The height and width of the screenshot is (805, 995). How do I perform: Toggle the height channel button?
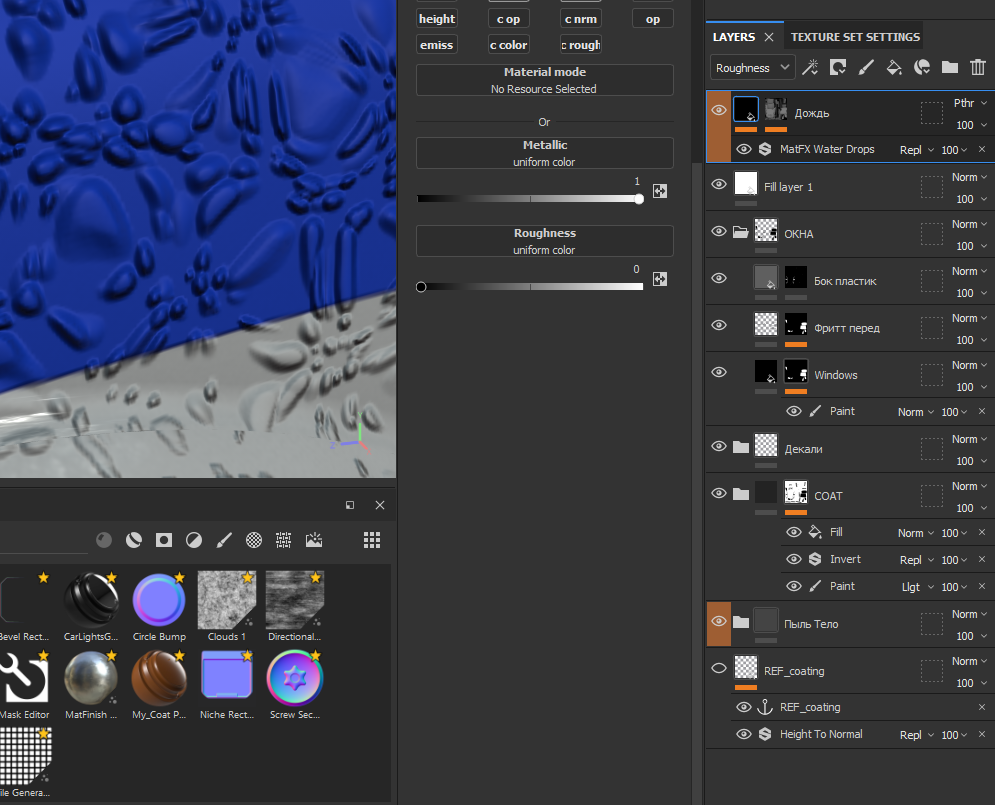click(437, 19)
